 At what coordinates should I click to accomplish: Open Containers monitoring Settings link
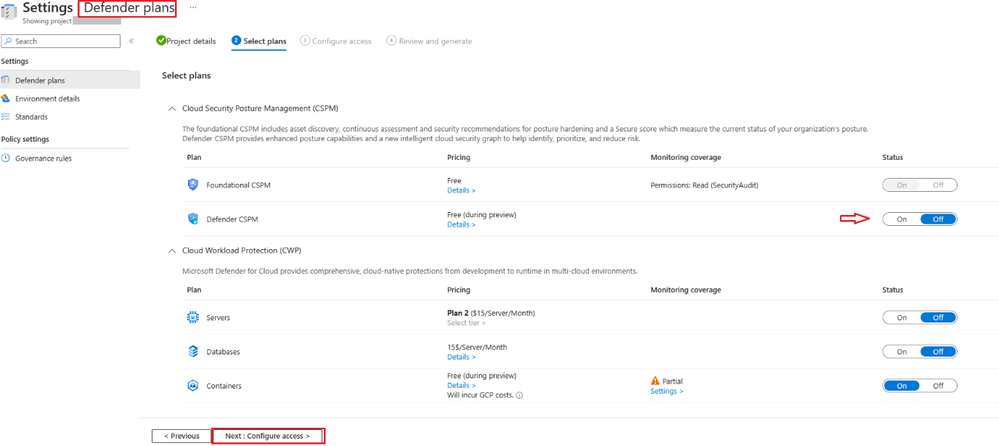point(666,392)
